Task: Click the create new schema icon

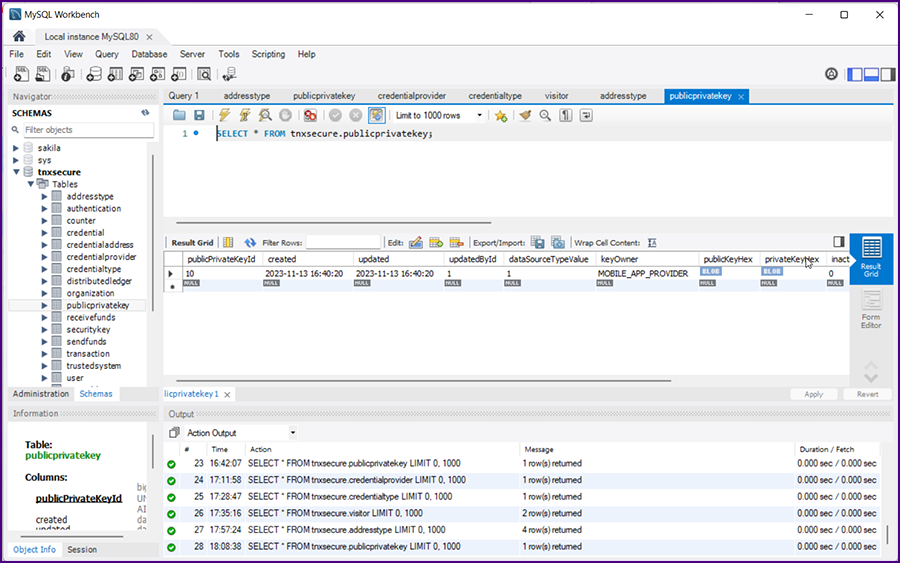Action: point(94,74)
